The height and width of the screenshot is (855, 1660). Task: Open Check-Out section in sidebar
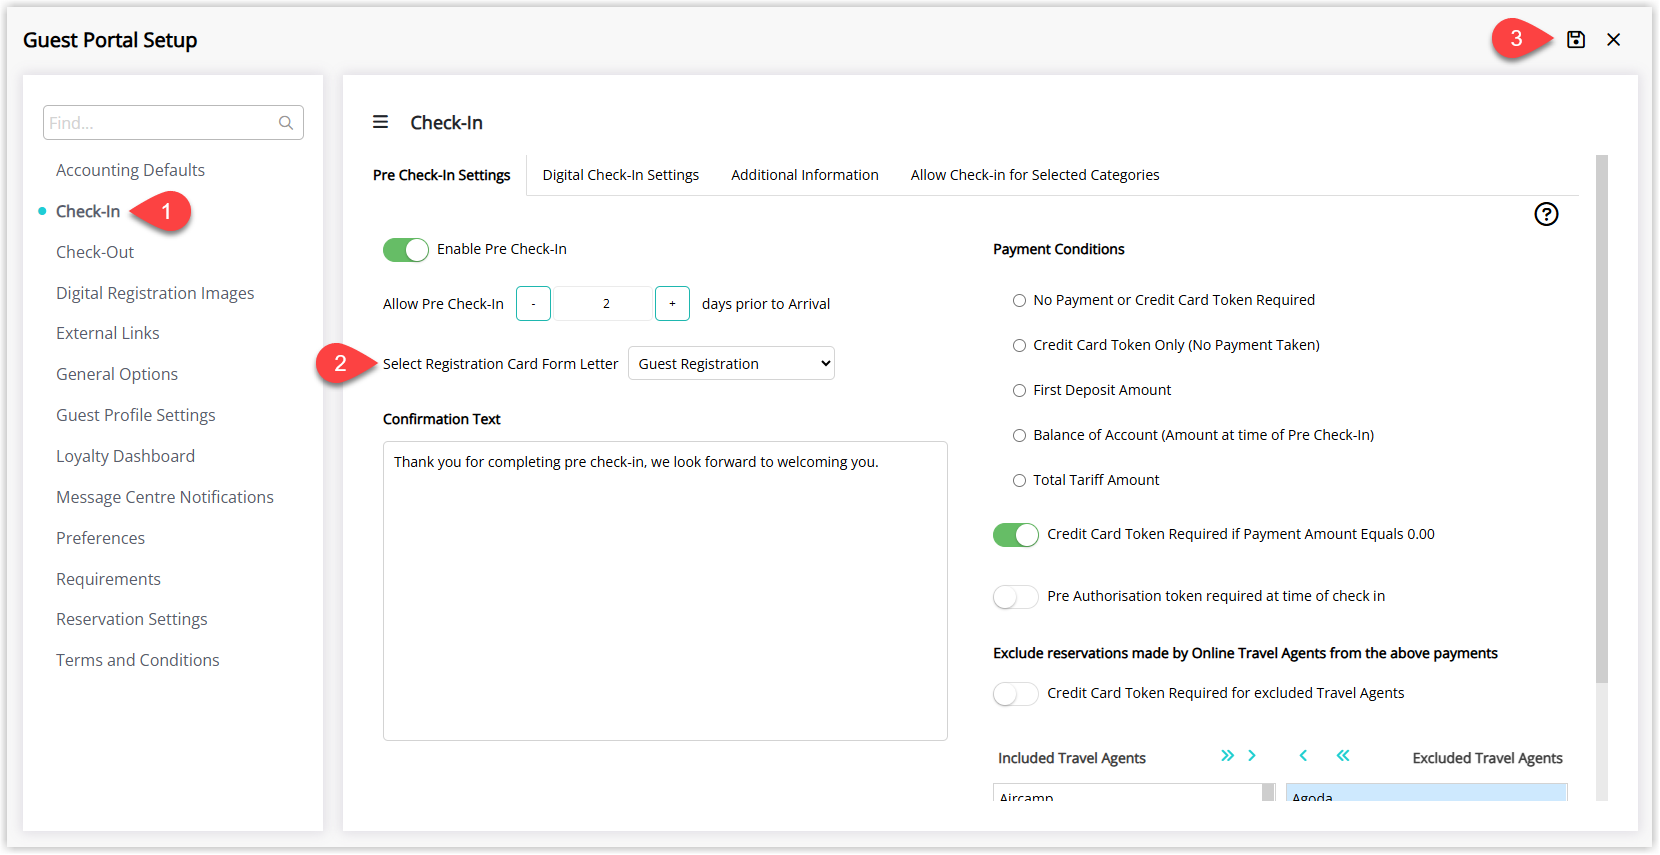coord(95,252)
